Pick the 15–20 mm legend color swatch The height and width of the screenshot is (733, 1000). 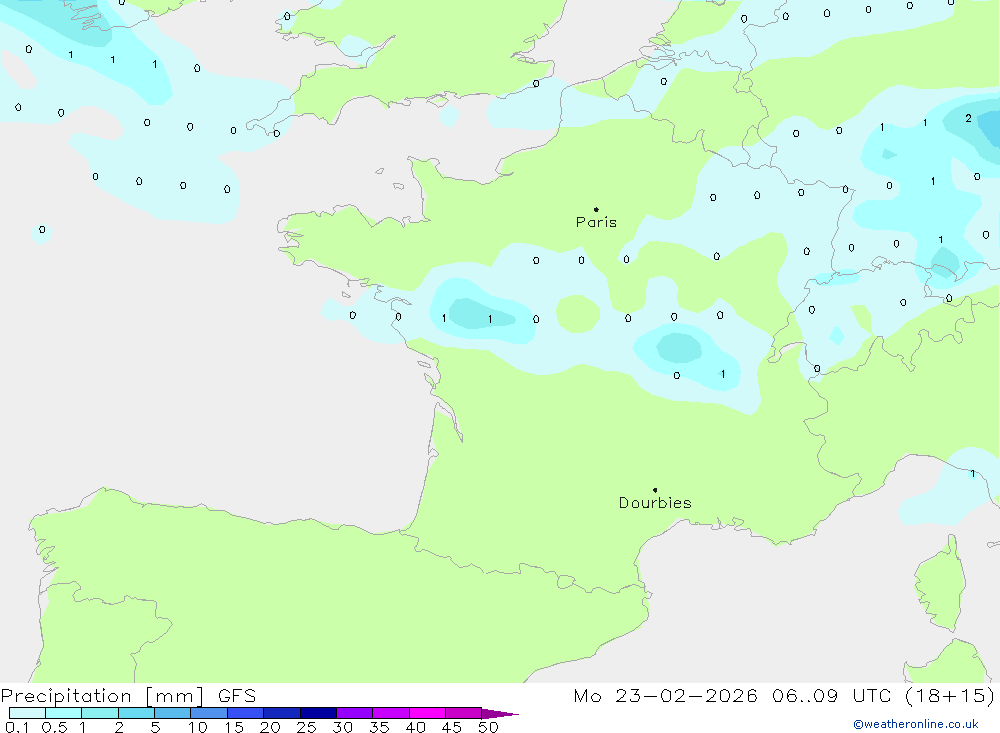pyautogui.click(x=246, y=713)
